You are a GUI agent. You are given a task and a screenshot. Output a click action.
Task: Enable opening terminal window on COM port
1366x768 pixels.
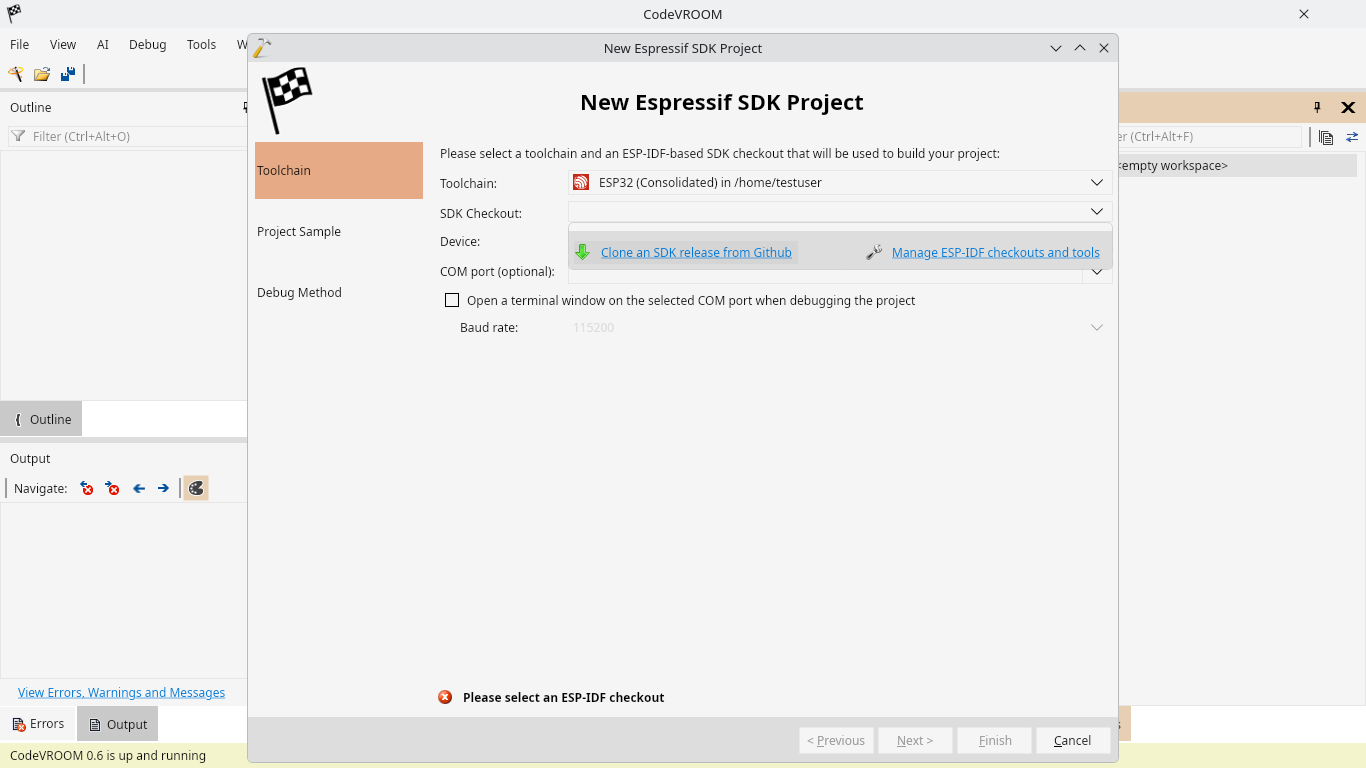click(x=452, y=300)
